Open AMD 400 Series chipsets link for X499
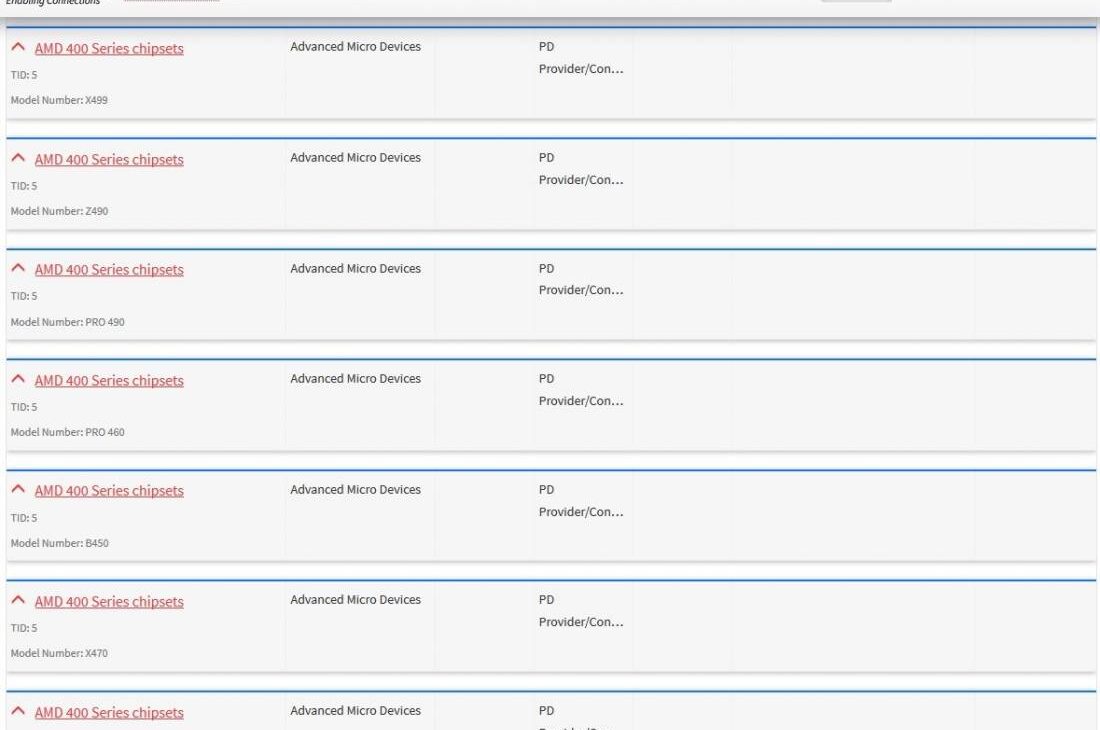This screenshot has height=730, width=1100. coord(109,49)
